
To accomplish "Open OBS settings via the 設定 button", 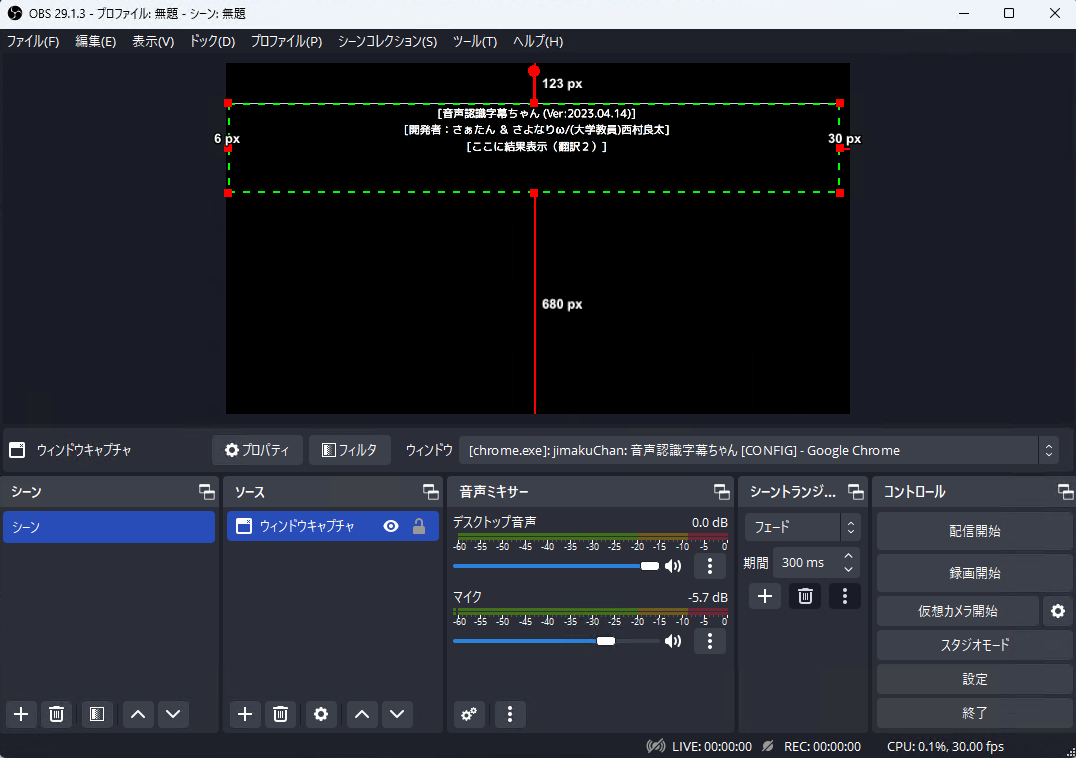I will (973, 679).
